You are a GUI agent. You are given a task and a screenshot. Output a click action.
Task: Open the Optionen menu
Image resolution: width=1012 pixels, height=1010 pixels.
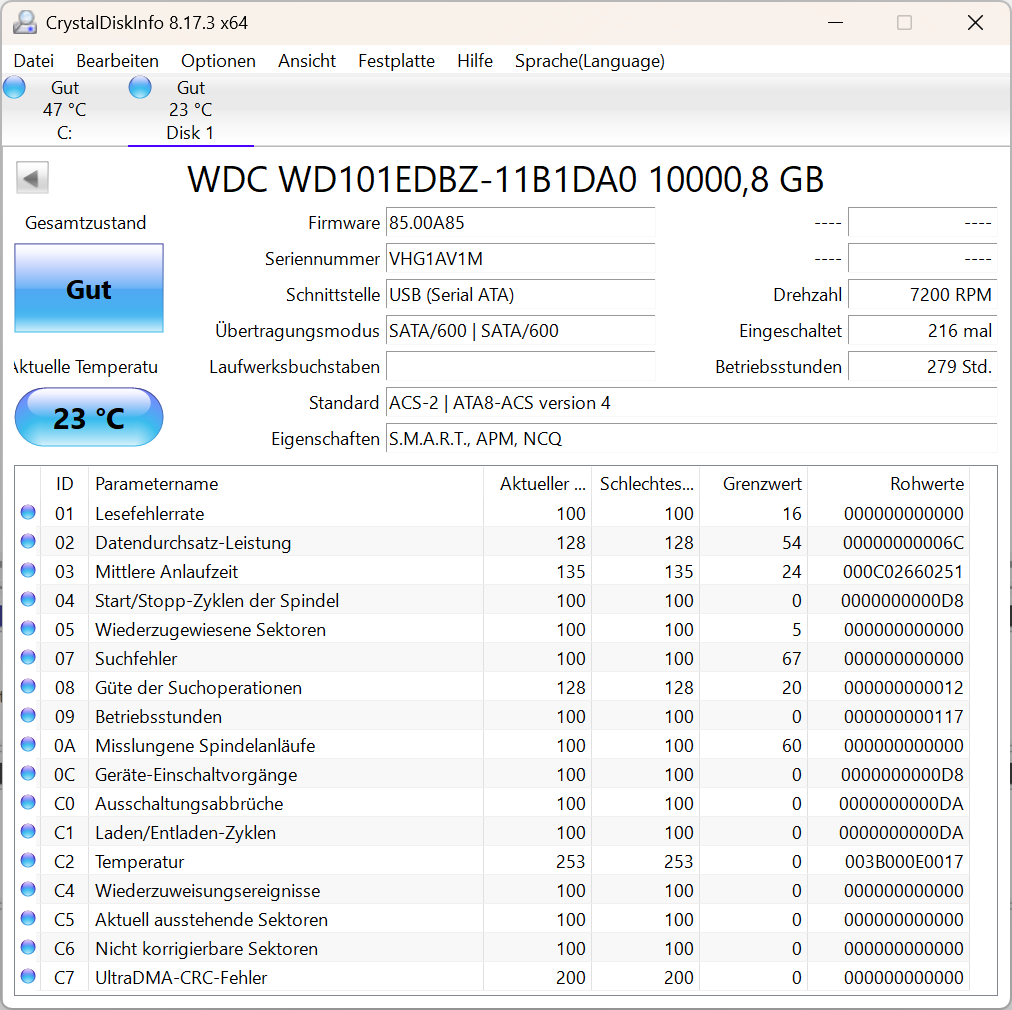218,61
